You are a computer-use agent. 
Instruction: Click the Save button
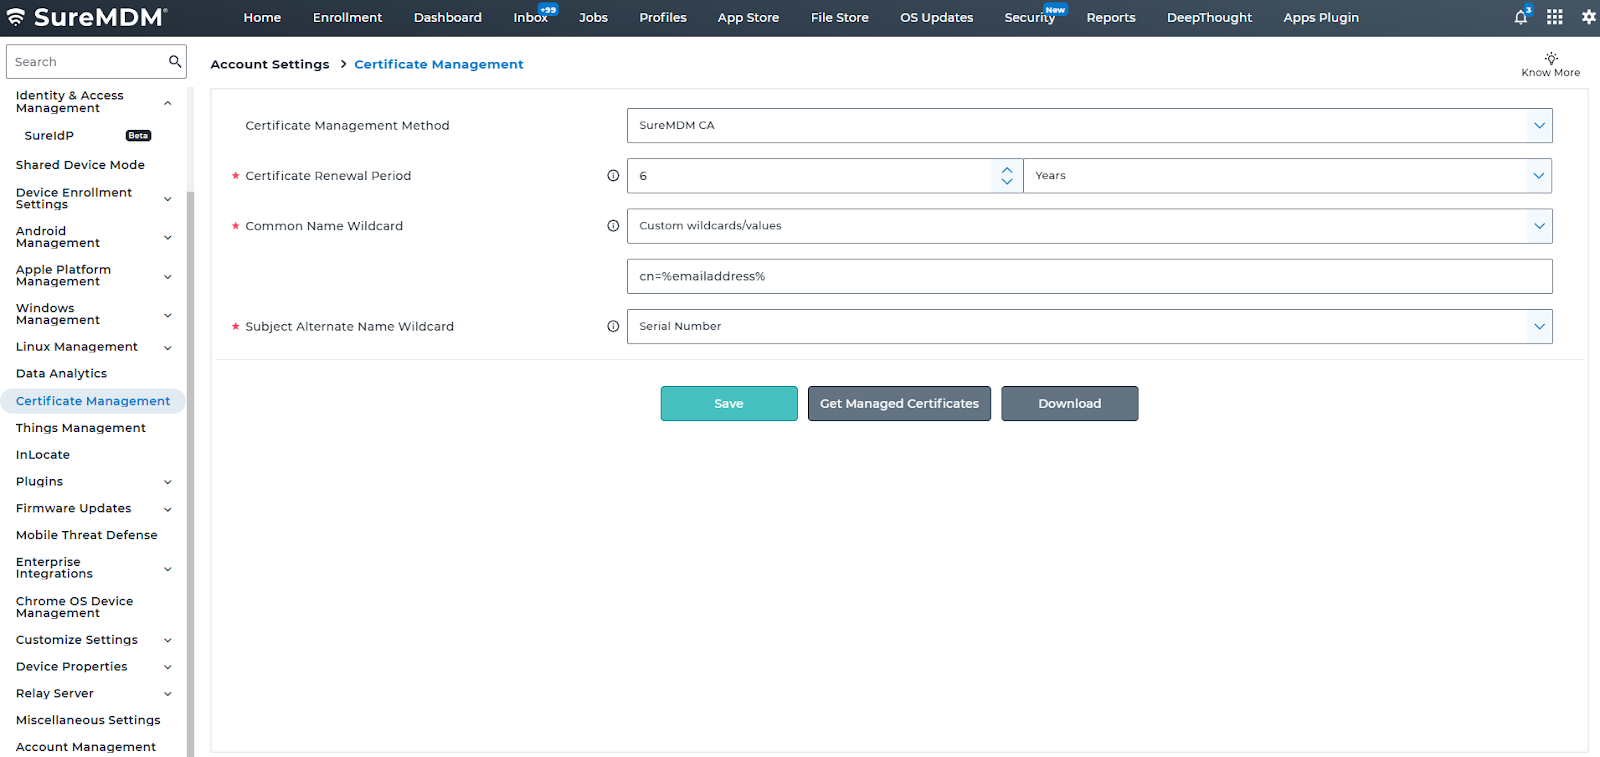click(728, 404)
